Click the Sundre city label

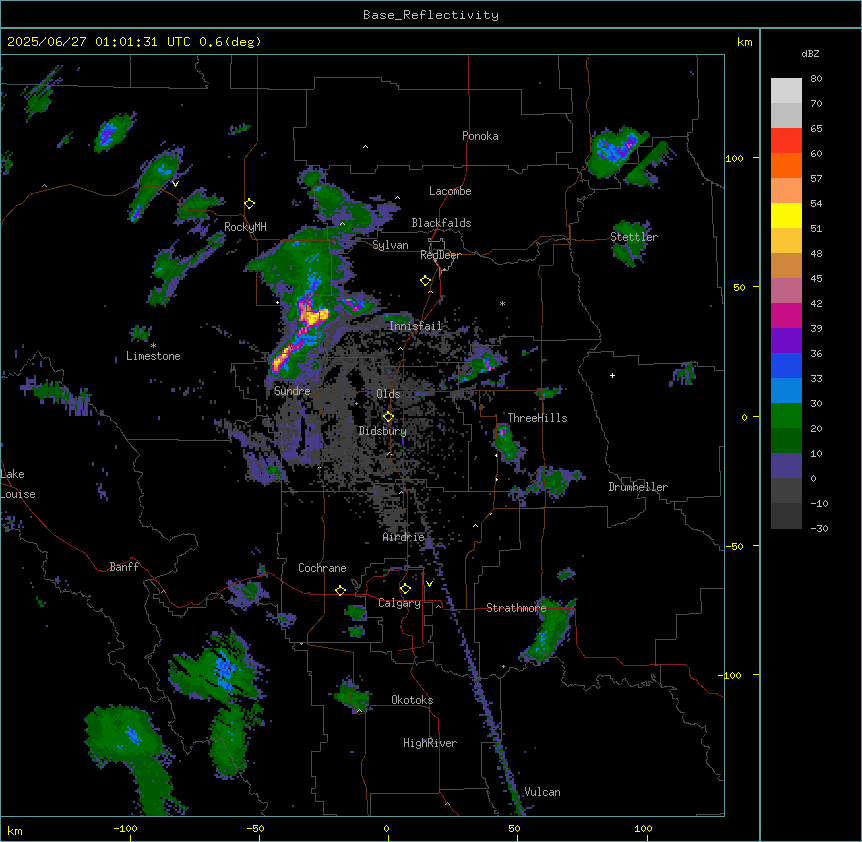pos(292,391)
